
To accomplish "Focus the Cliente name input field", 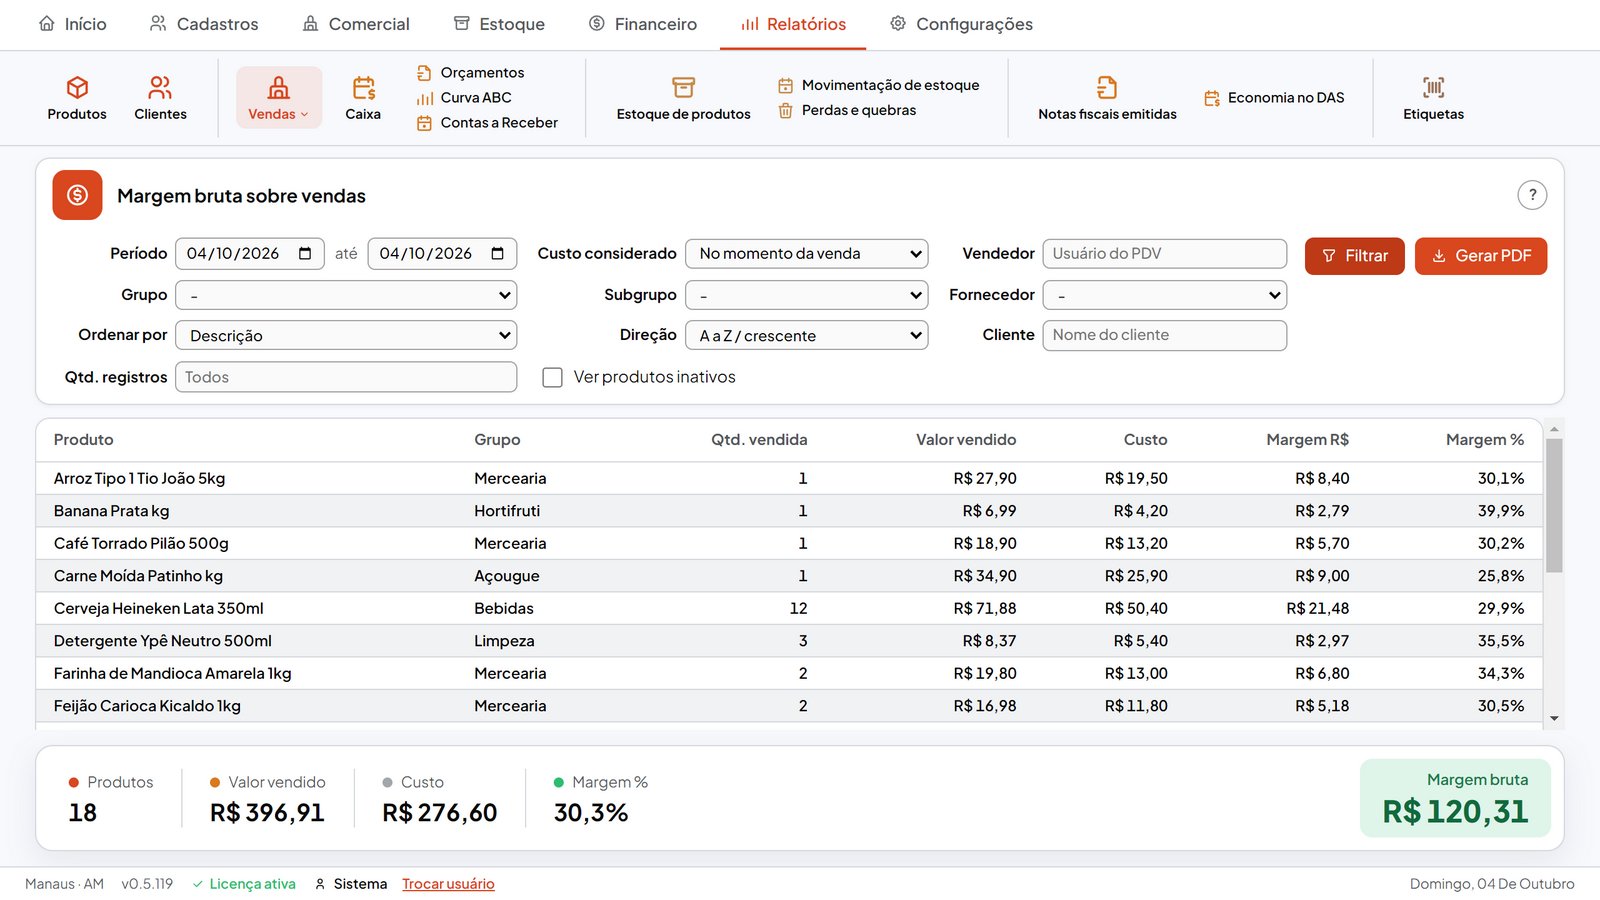I will (x=1164, y=335).
